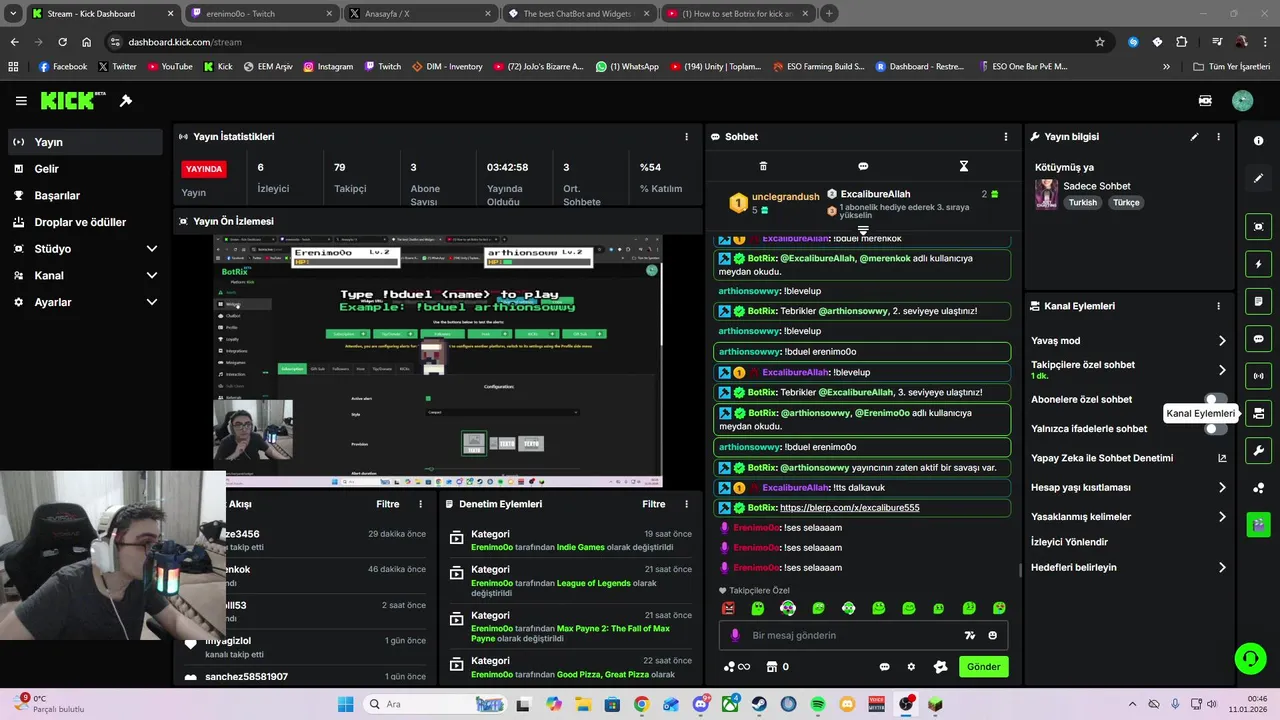Image resolution: width=1280 pixels, height=720 pixels.
Task: Open Spotify from the Windows taskbar
Action: tap(817, 704)
